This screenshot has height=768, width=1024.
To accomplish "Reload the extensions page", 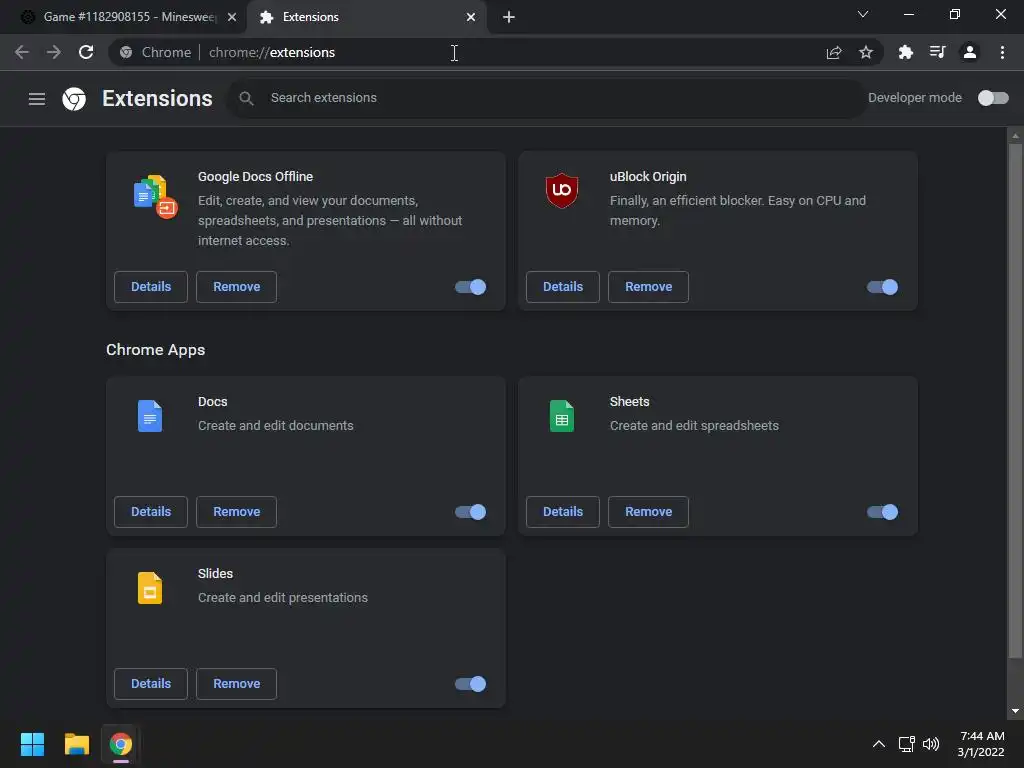I will [86, 52].
